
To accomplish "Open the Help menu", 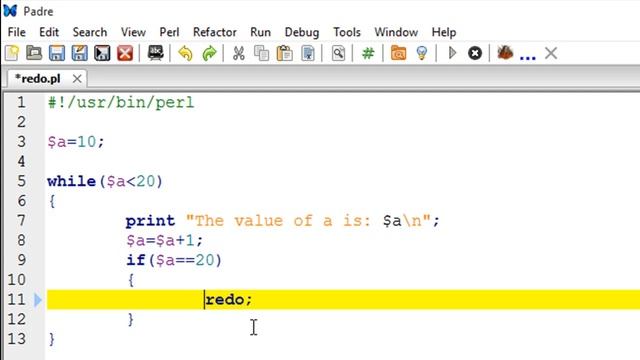I will (x=444, y=32).
